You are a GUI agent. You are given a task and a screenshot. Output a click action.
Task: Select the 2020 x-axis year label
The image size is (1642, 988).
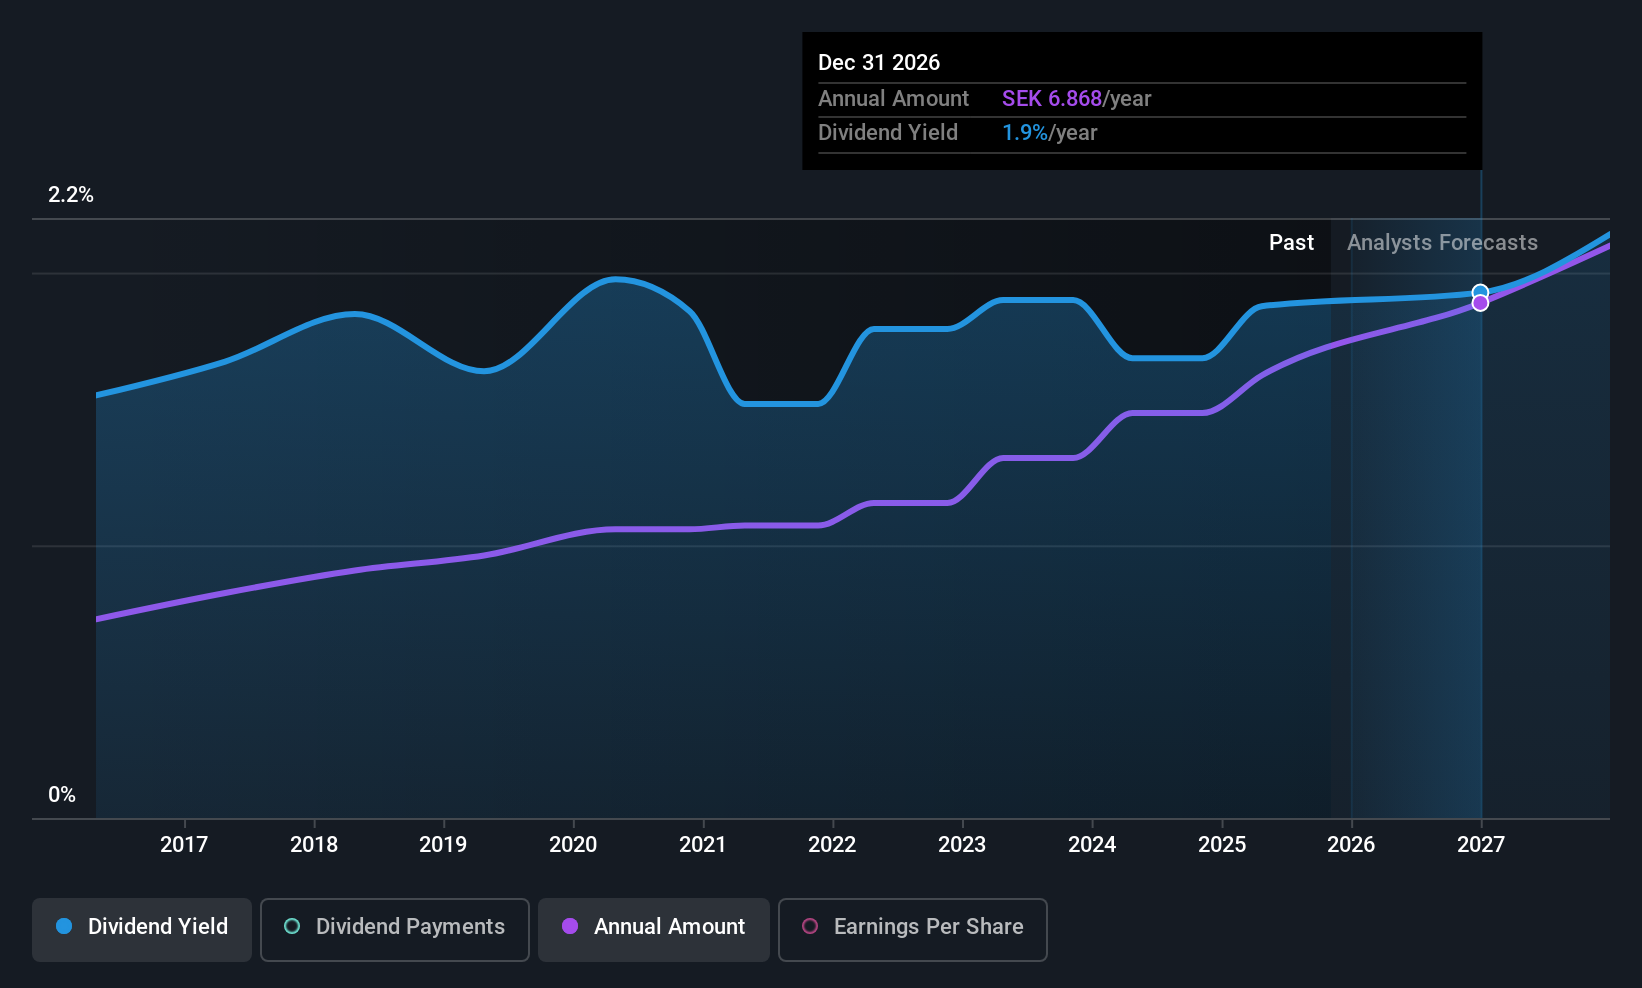coord(573,845)
